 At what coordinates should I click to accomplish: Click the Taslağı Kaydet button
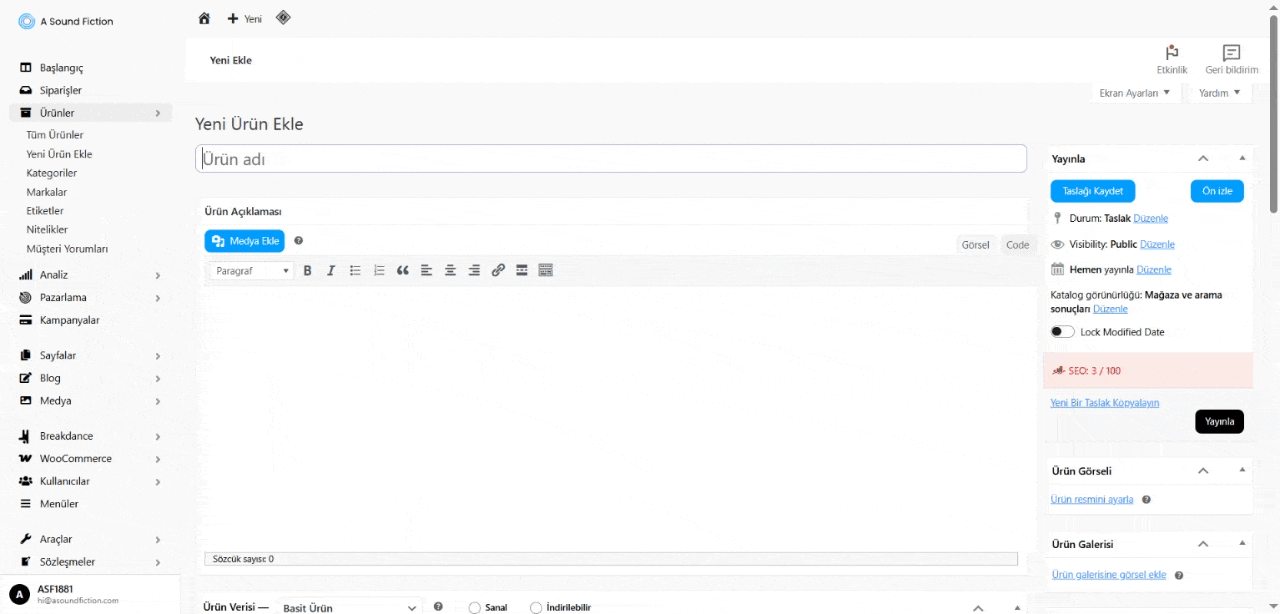1092,191
